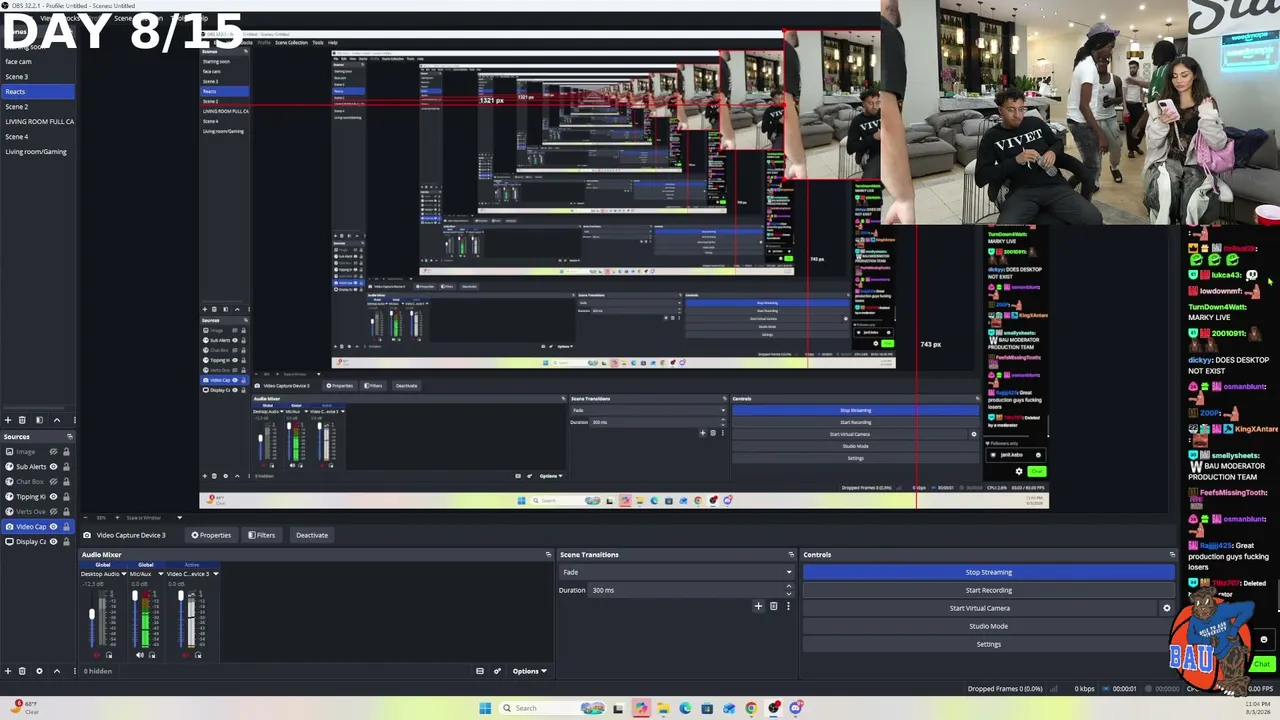Click the Windows taskbar Search box
Screen dimensions: 1280x720
[552, 708]
